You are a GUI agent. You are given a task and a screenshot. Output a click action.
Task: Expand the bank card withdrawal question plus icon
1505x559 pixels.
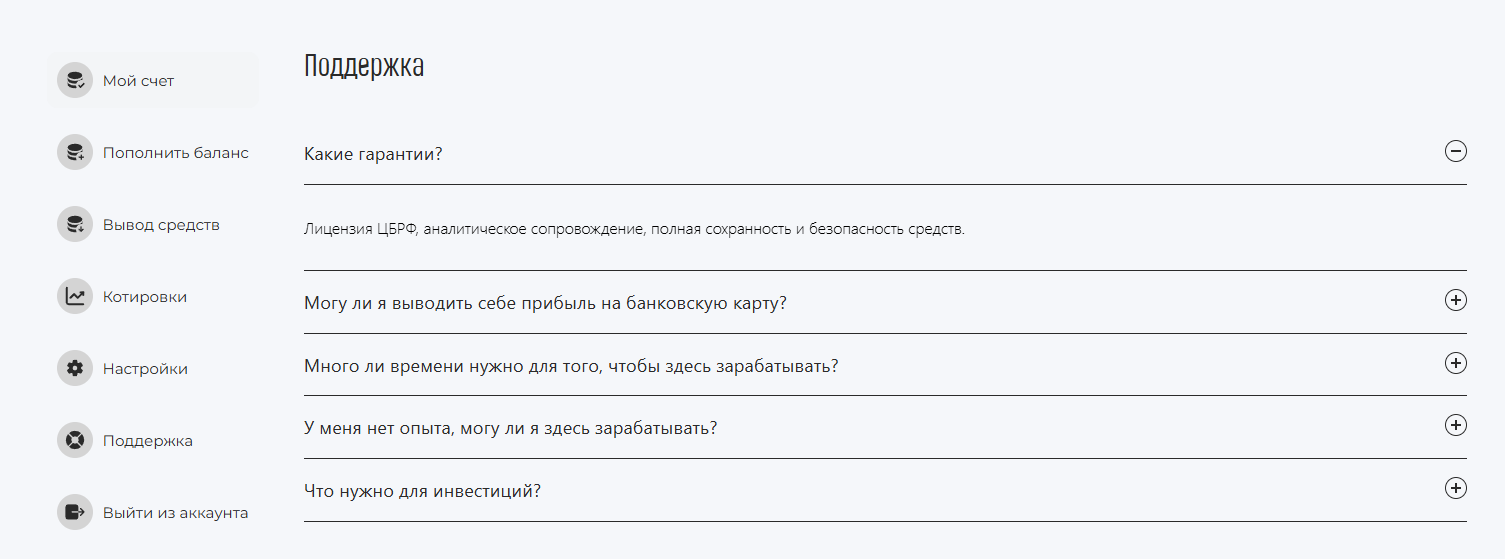pos(1456,300)
